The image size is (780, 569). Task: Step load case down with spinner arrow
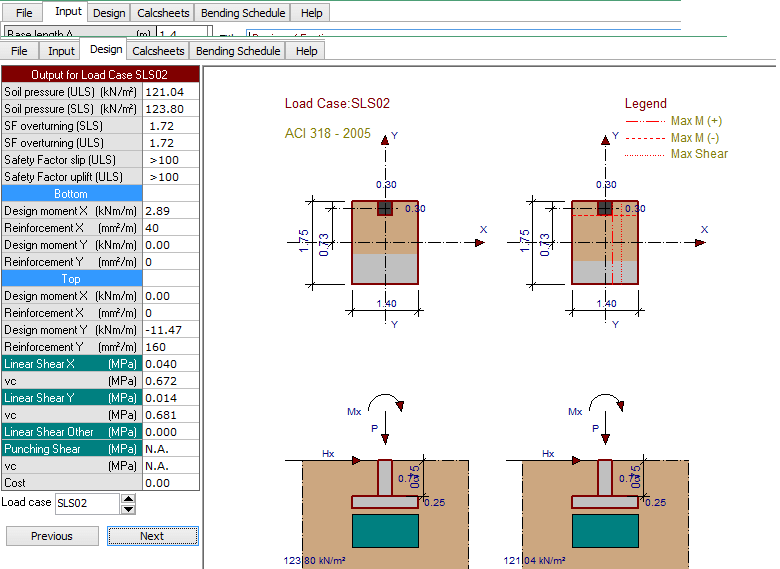(x=128, y=509)
